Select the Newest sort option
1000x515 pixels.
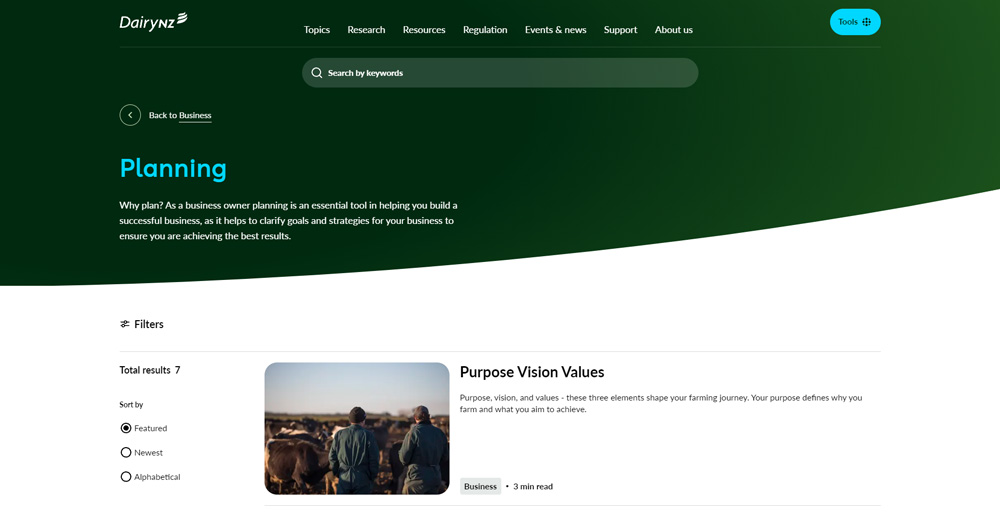tap(142, 453)
